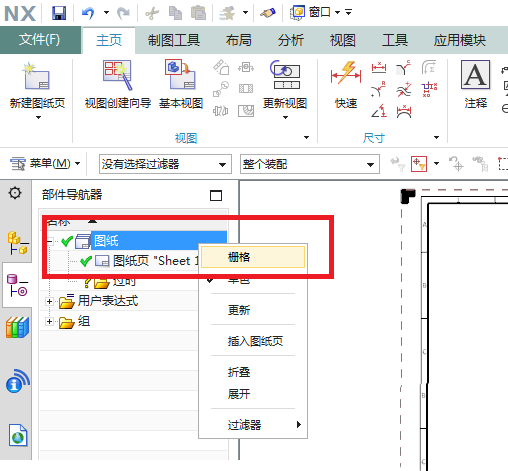The image size is (508, 471).
Task: Open the dropdown arrow beside the repeat command icon
Action: point(245,13)
